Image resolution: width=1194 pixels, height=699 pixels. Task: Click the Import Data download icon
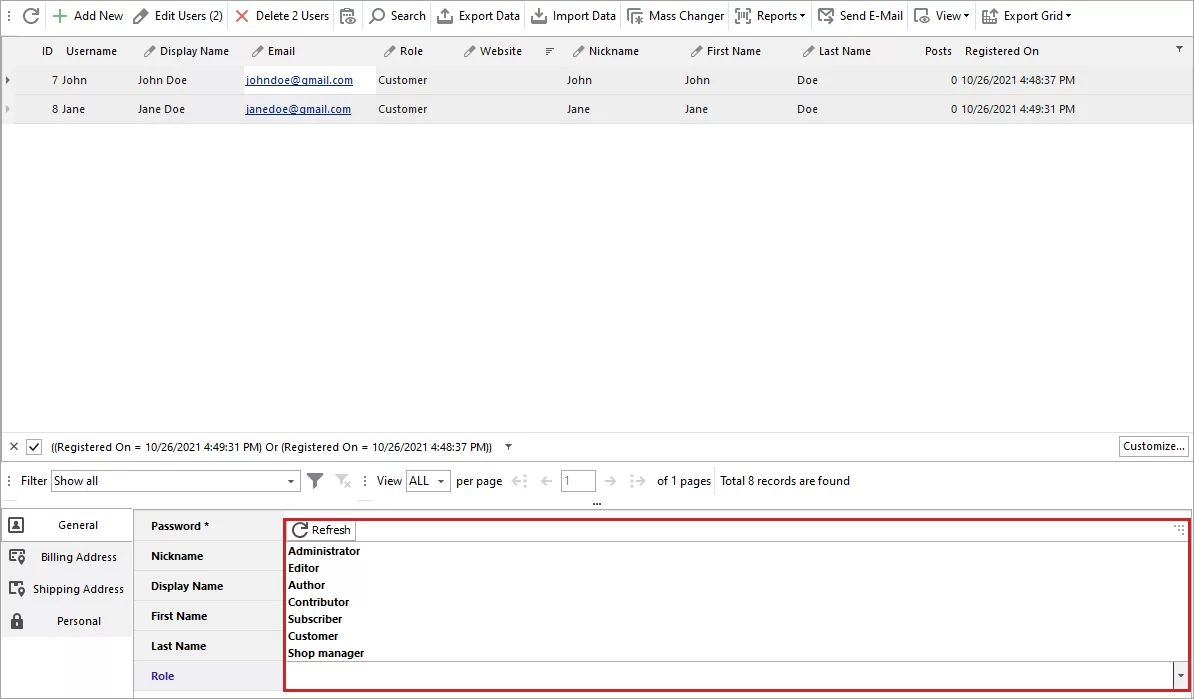[538, 15]
